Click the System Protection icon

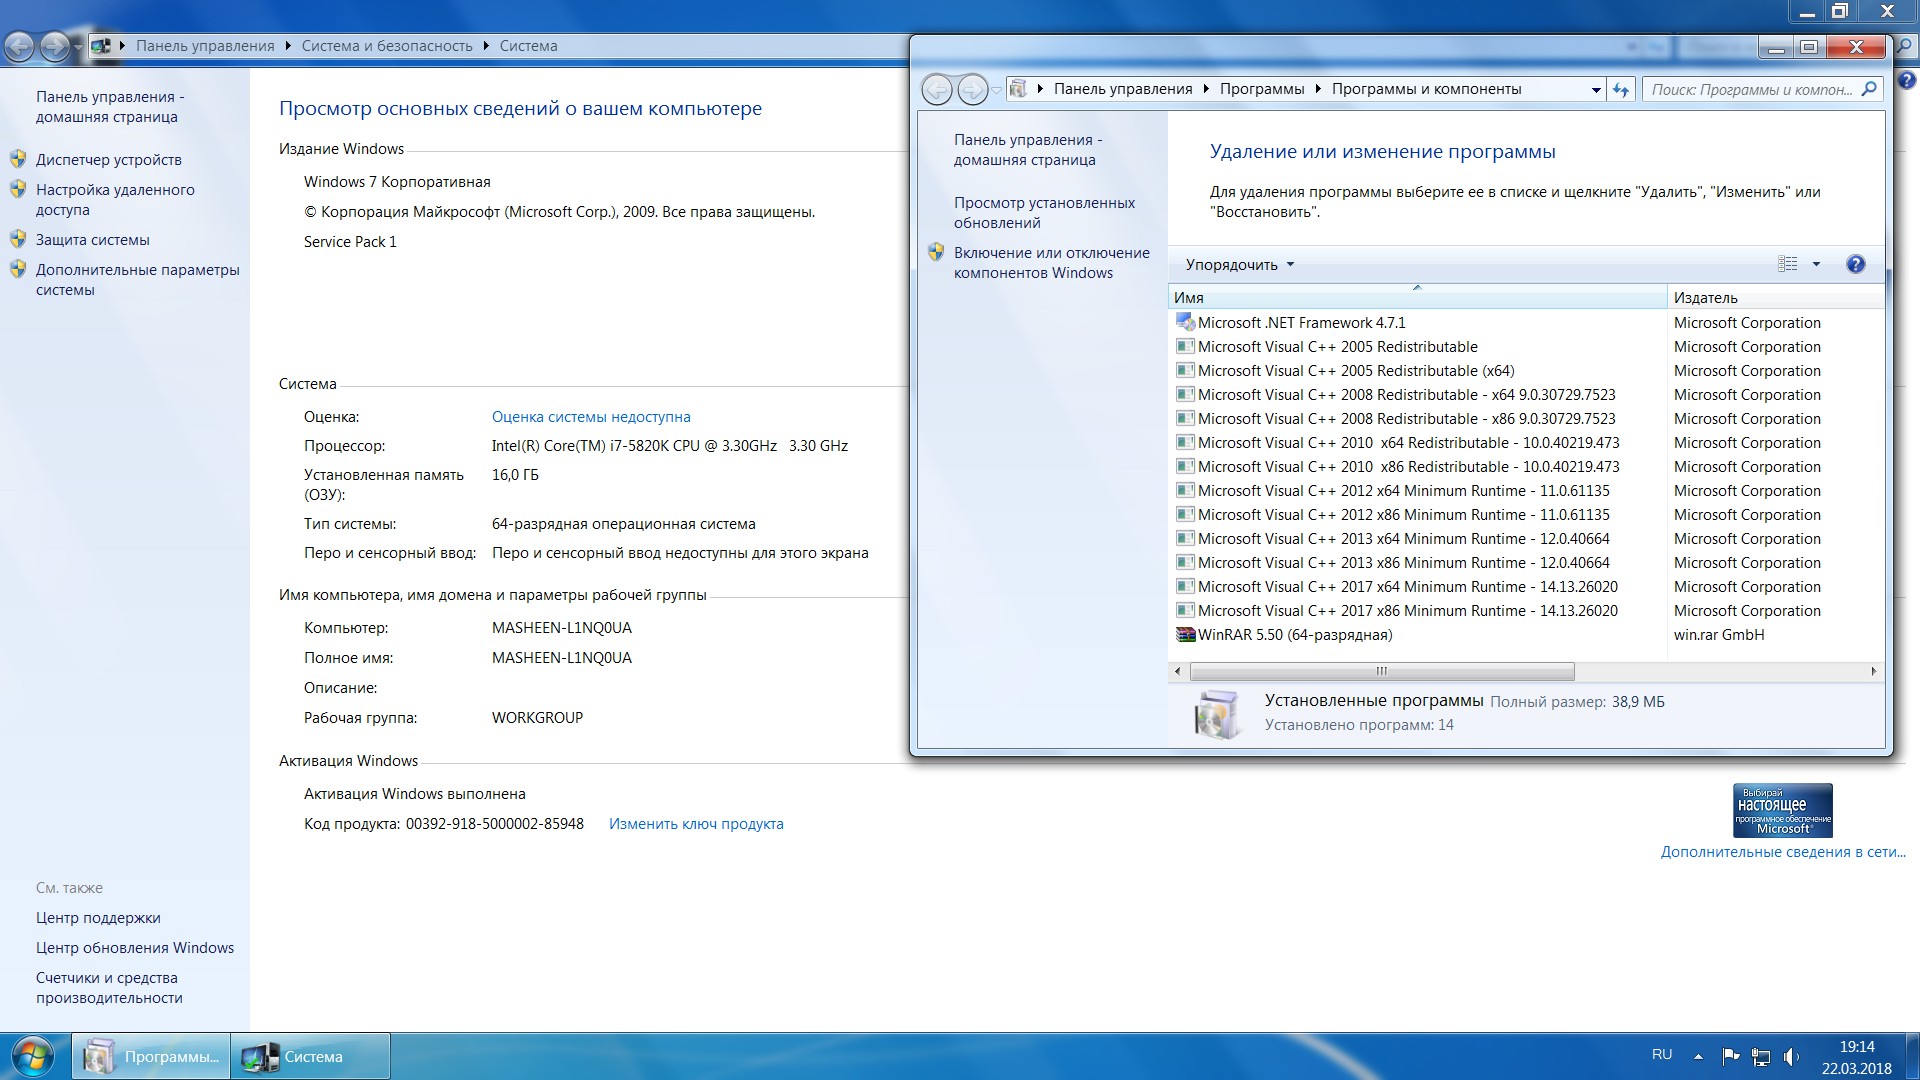pos(18,239)
